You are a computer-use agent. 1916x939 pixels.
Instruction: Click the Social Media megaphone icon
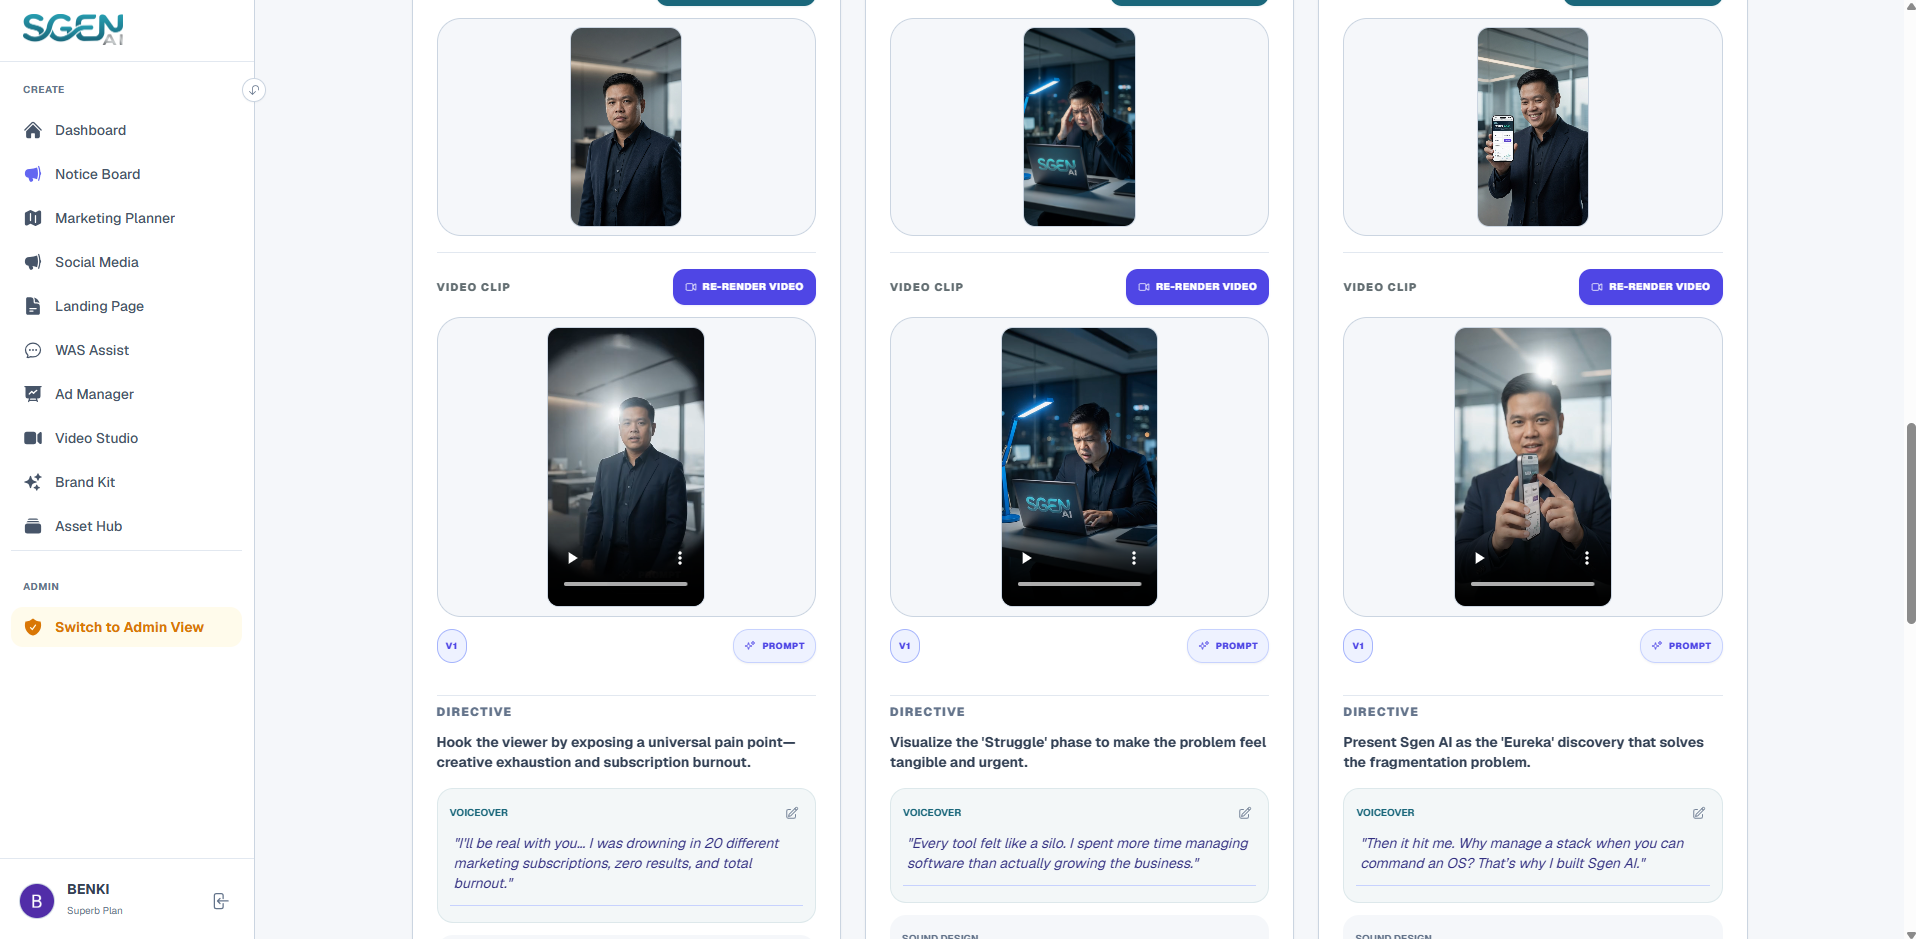tap(33, 262)
